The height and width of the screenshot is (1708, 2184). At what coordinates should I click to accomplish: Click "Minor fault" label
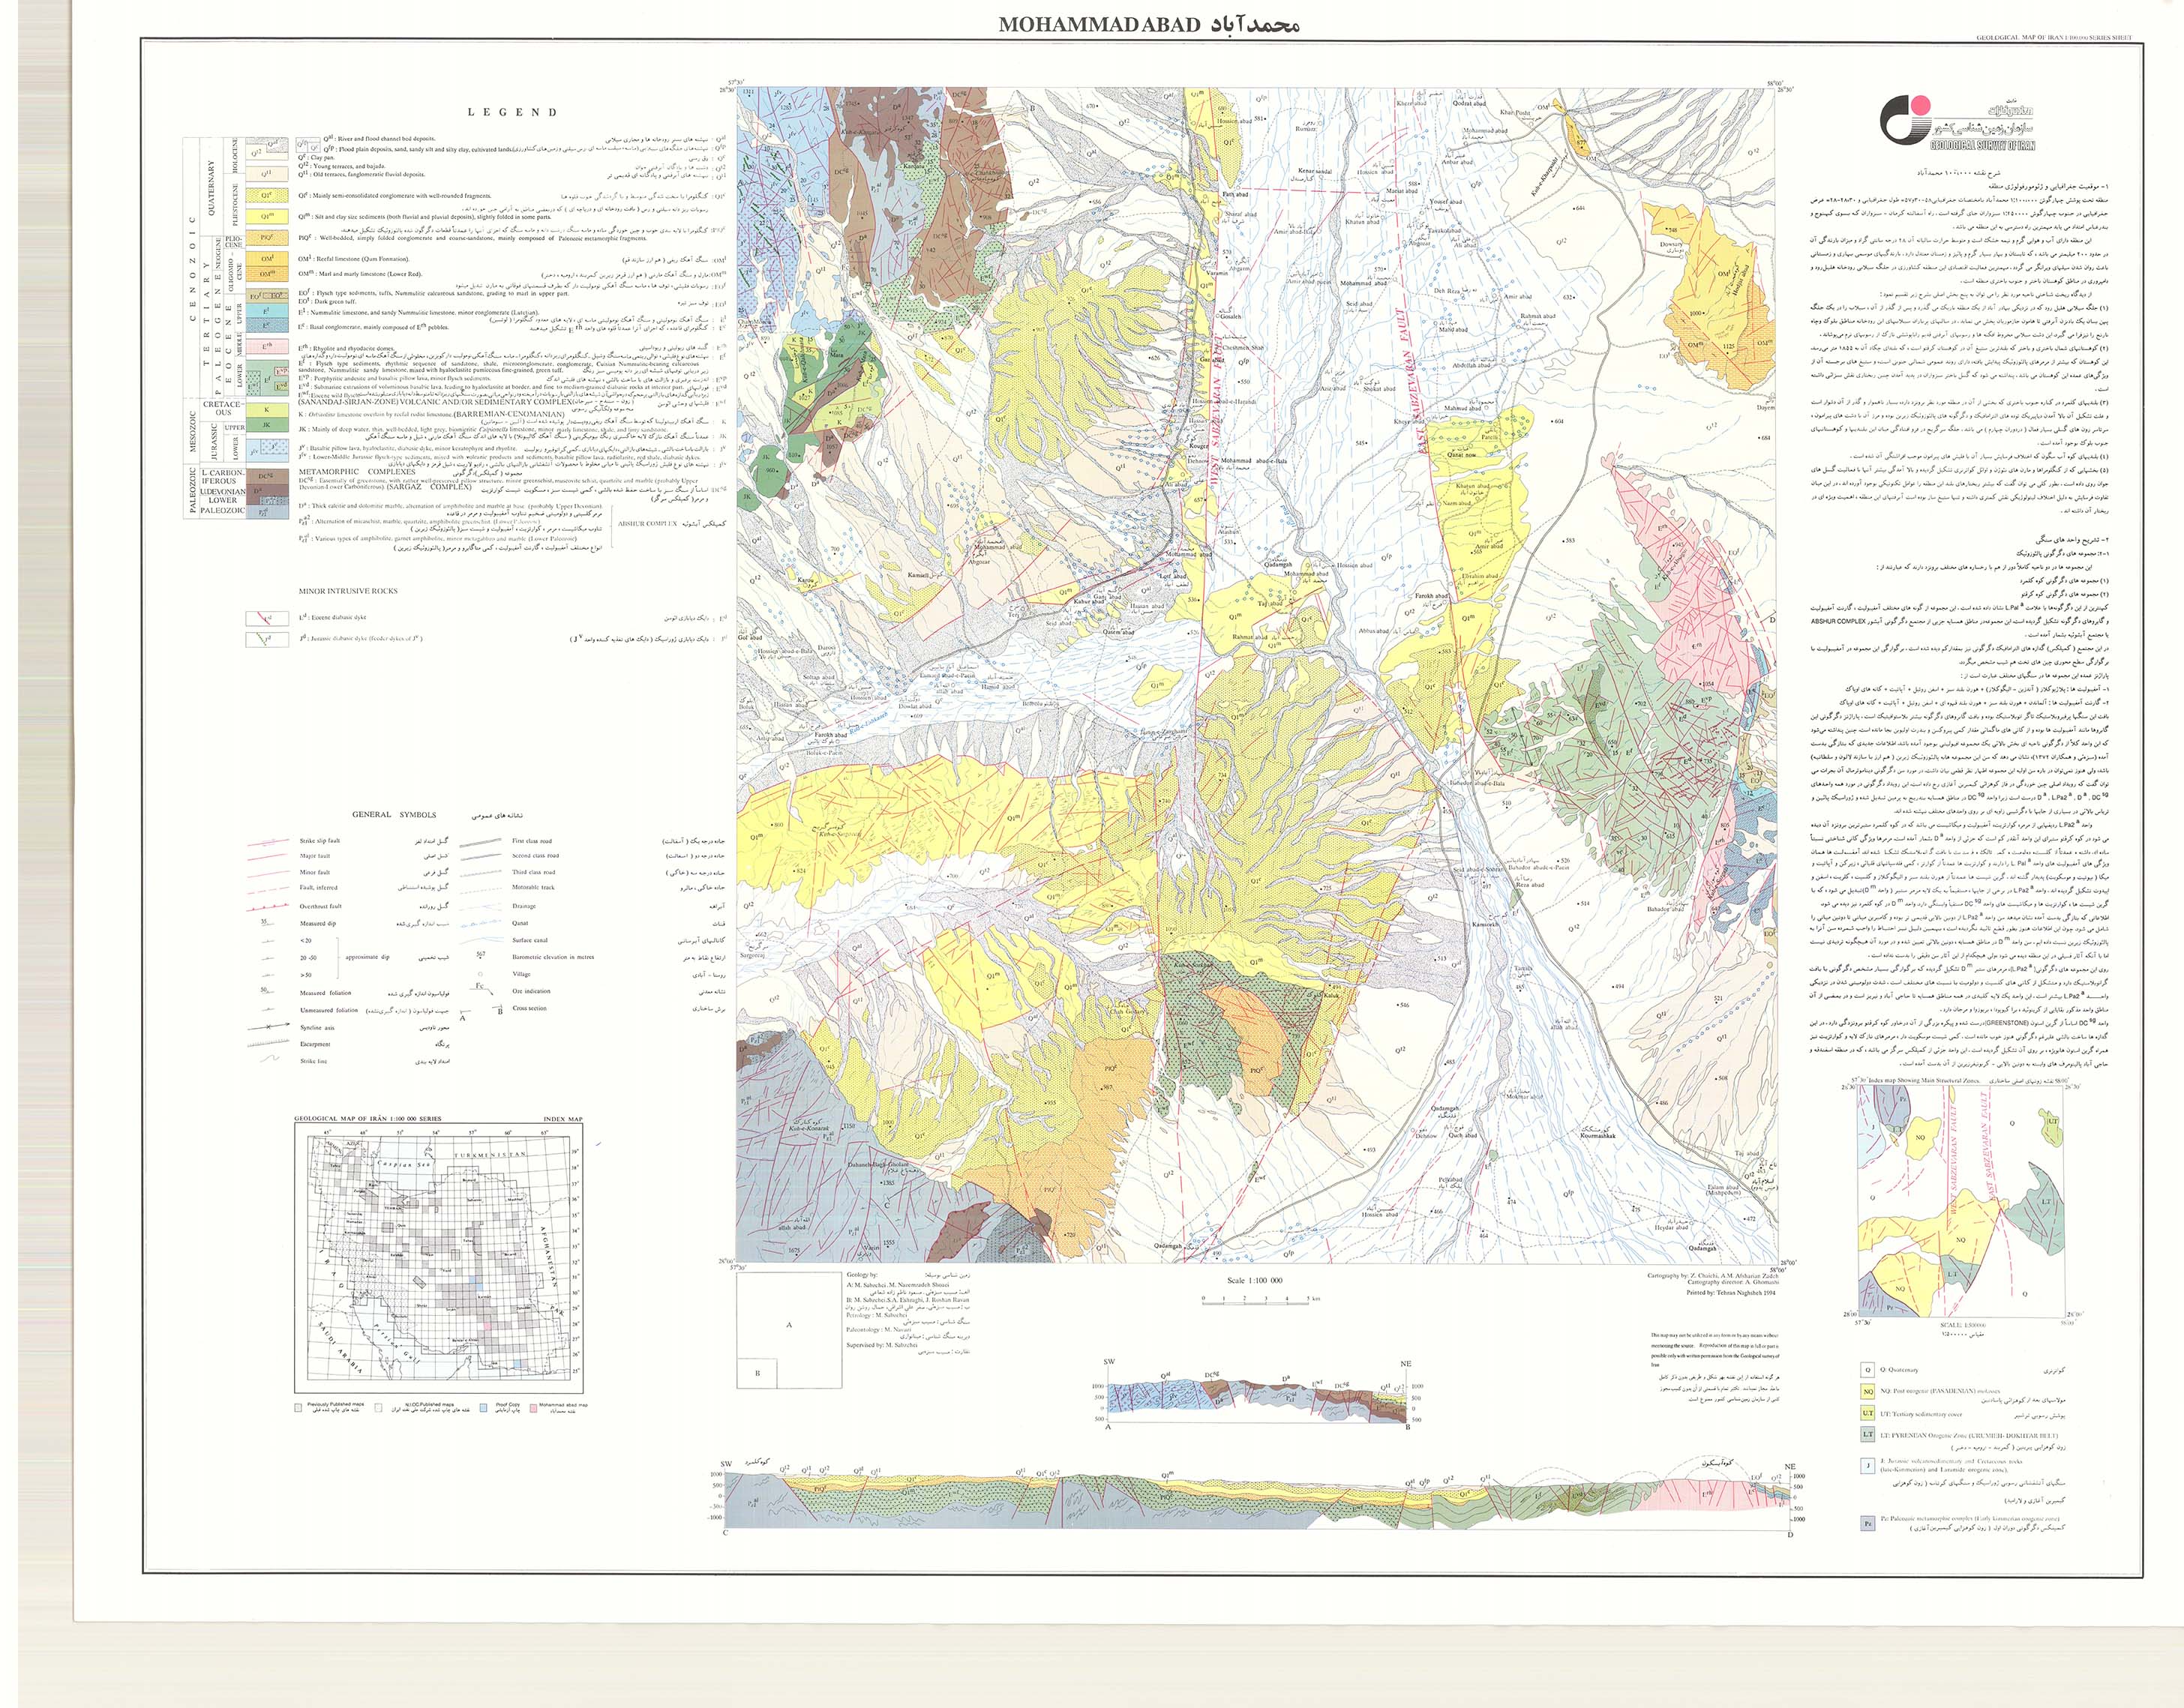(x=314, y=873)
